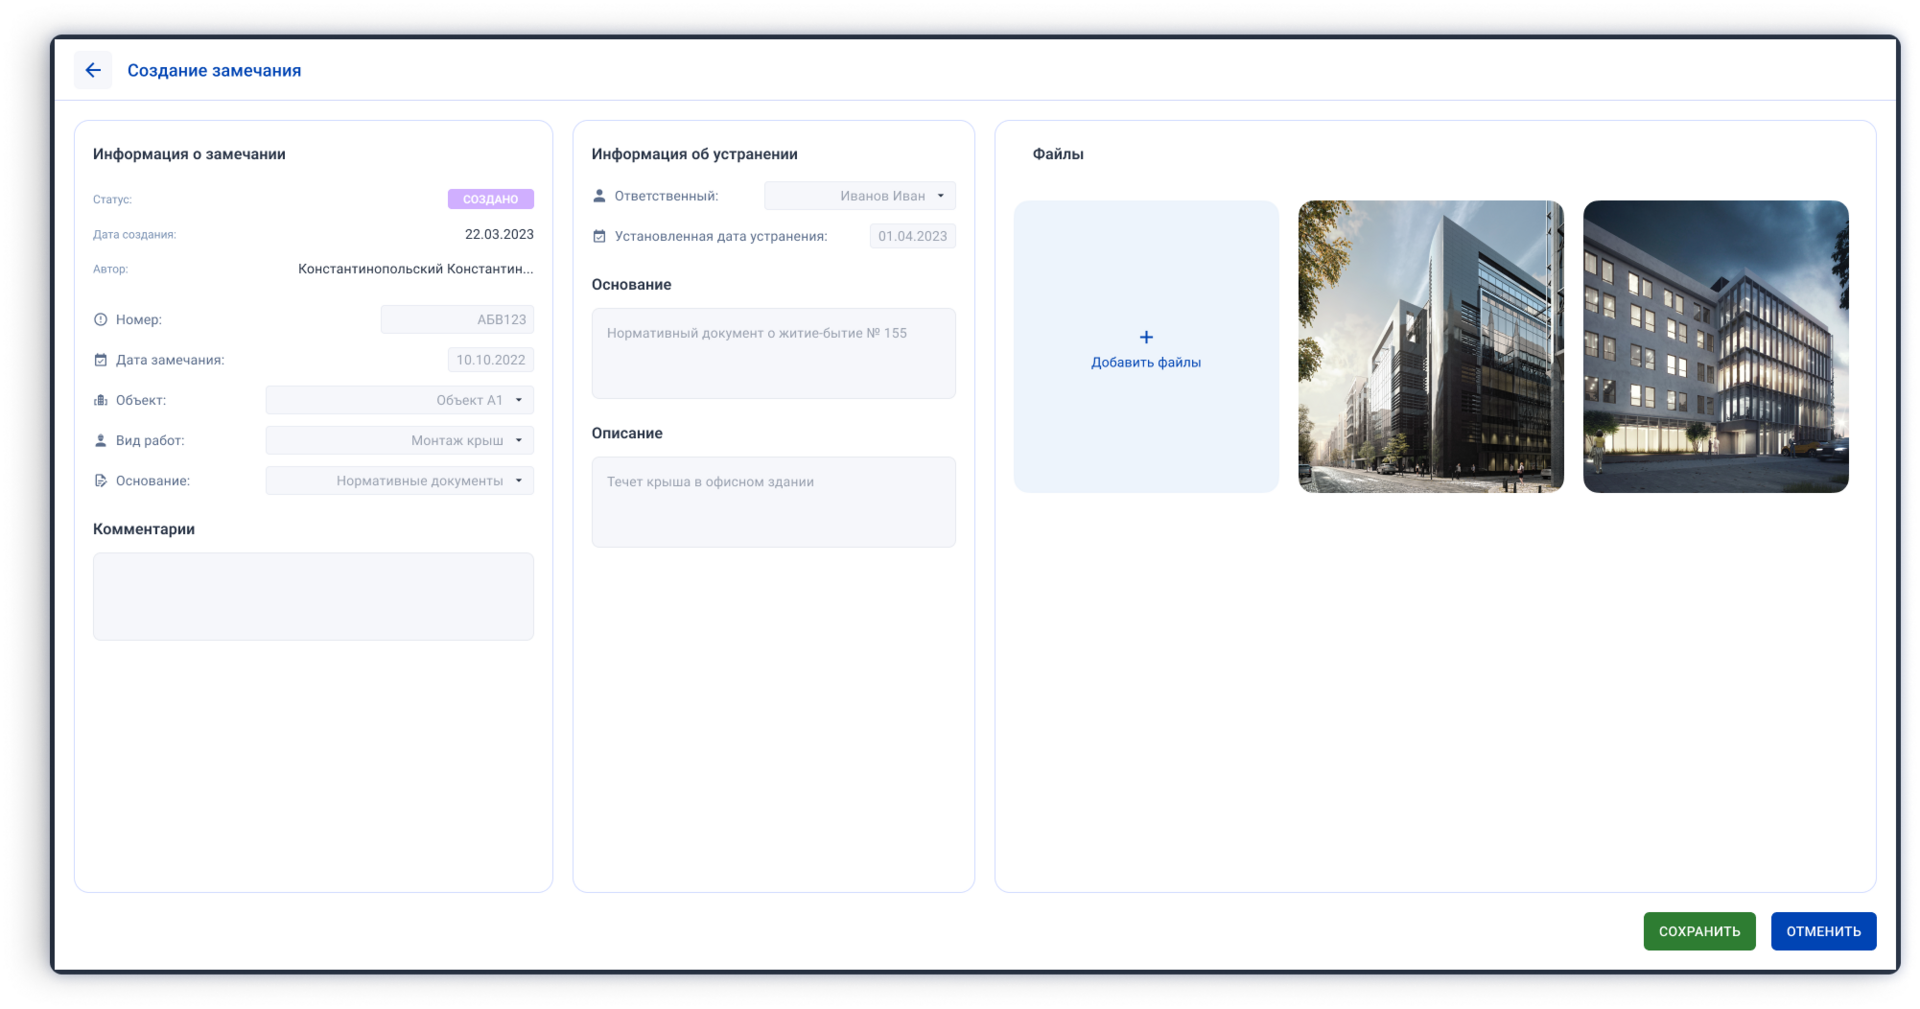Open the Объект А1 dropdown
This screenshot has width=1920, height=1009.
pos(399,400)
